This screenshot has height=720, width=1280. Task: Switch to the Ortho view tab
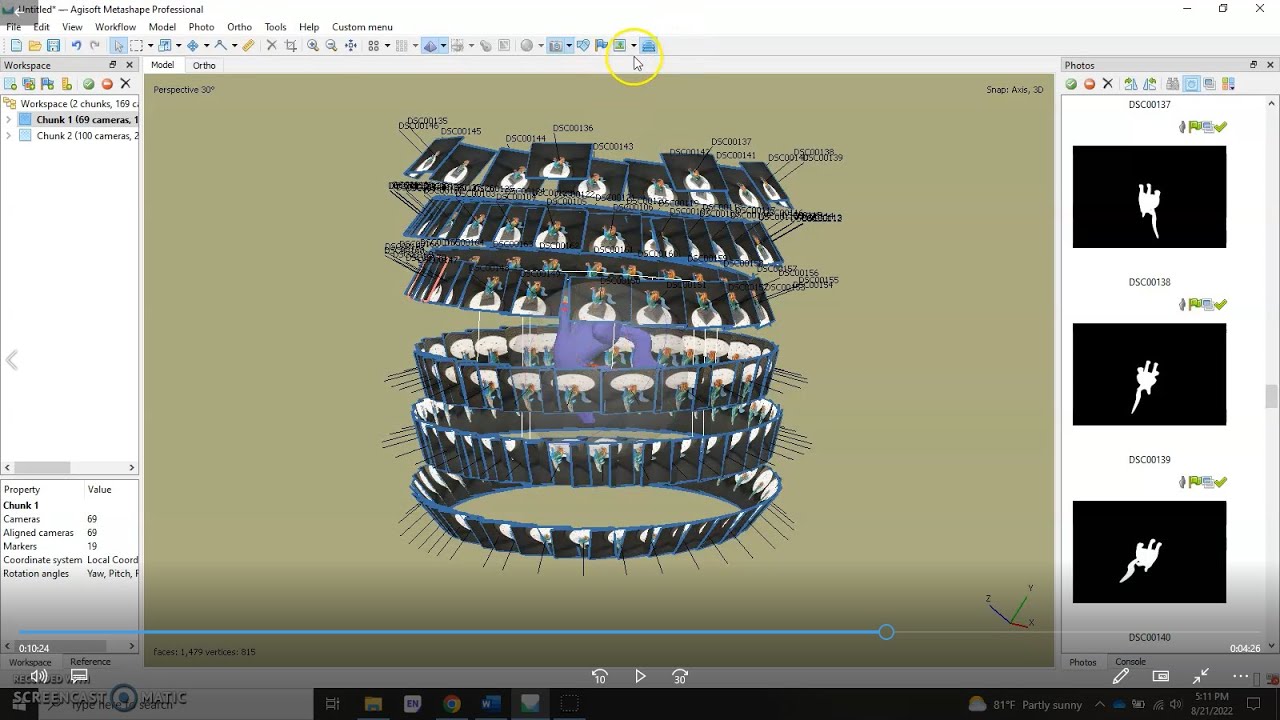click(204, 65)
